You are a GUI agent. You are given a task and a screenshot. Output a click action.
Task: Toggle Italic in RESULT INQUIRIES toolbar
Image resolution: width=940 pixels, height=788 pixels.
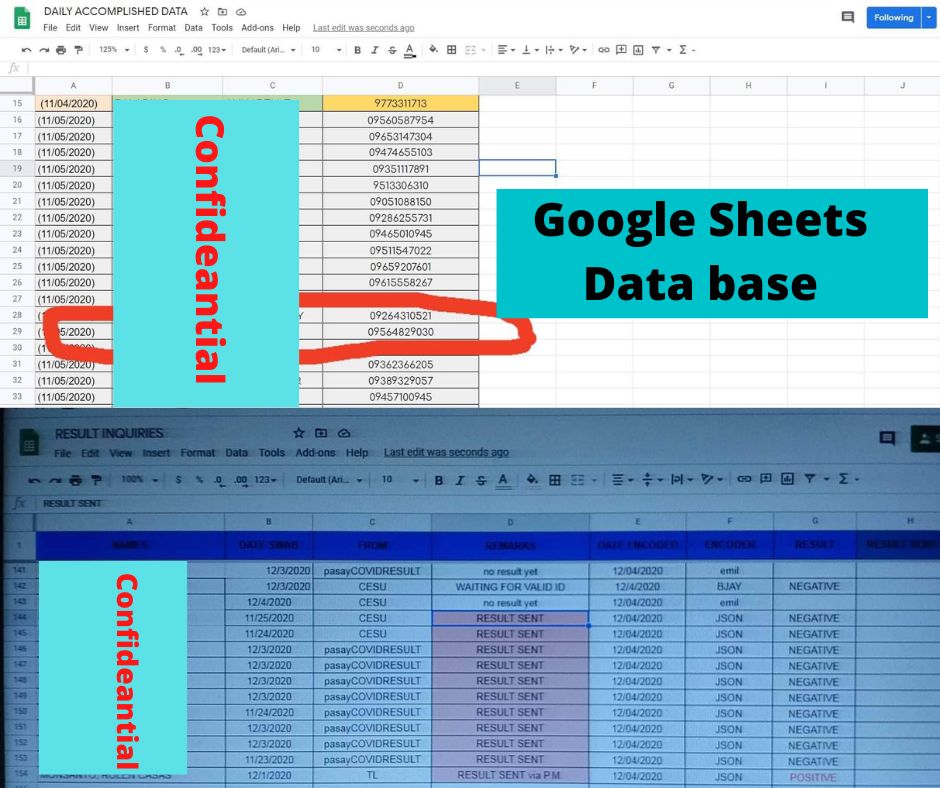click(460, 480)
